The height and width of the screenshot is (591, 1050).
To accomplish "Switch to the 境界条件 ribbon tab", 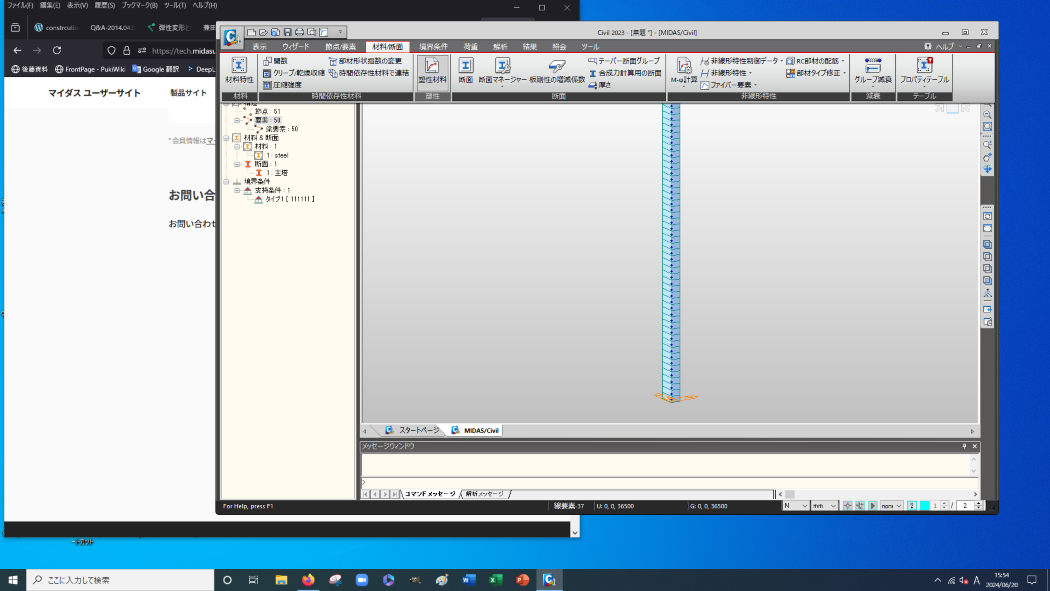I will click(433, 47).
